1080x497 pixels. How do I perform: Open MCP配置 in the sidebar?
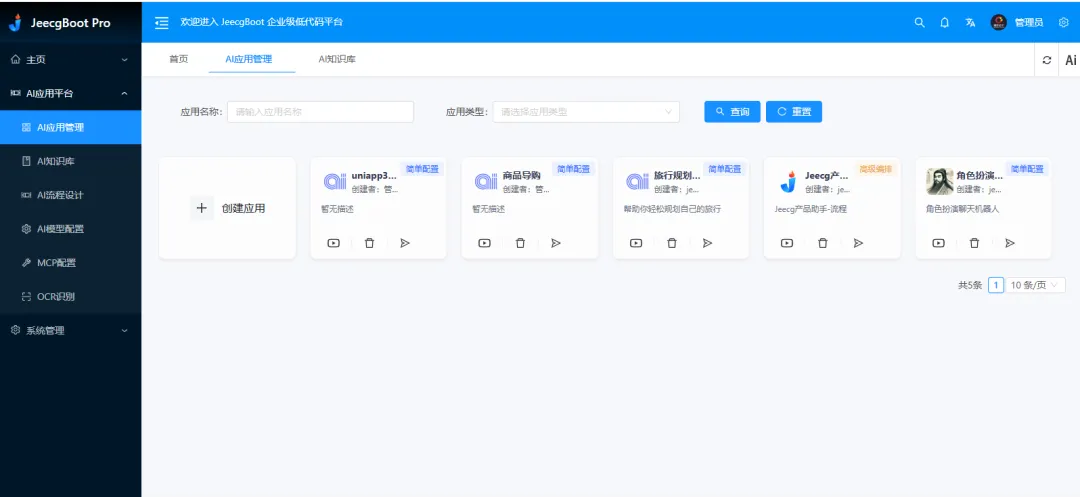[x=70, y=262]
